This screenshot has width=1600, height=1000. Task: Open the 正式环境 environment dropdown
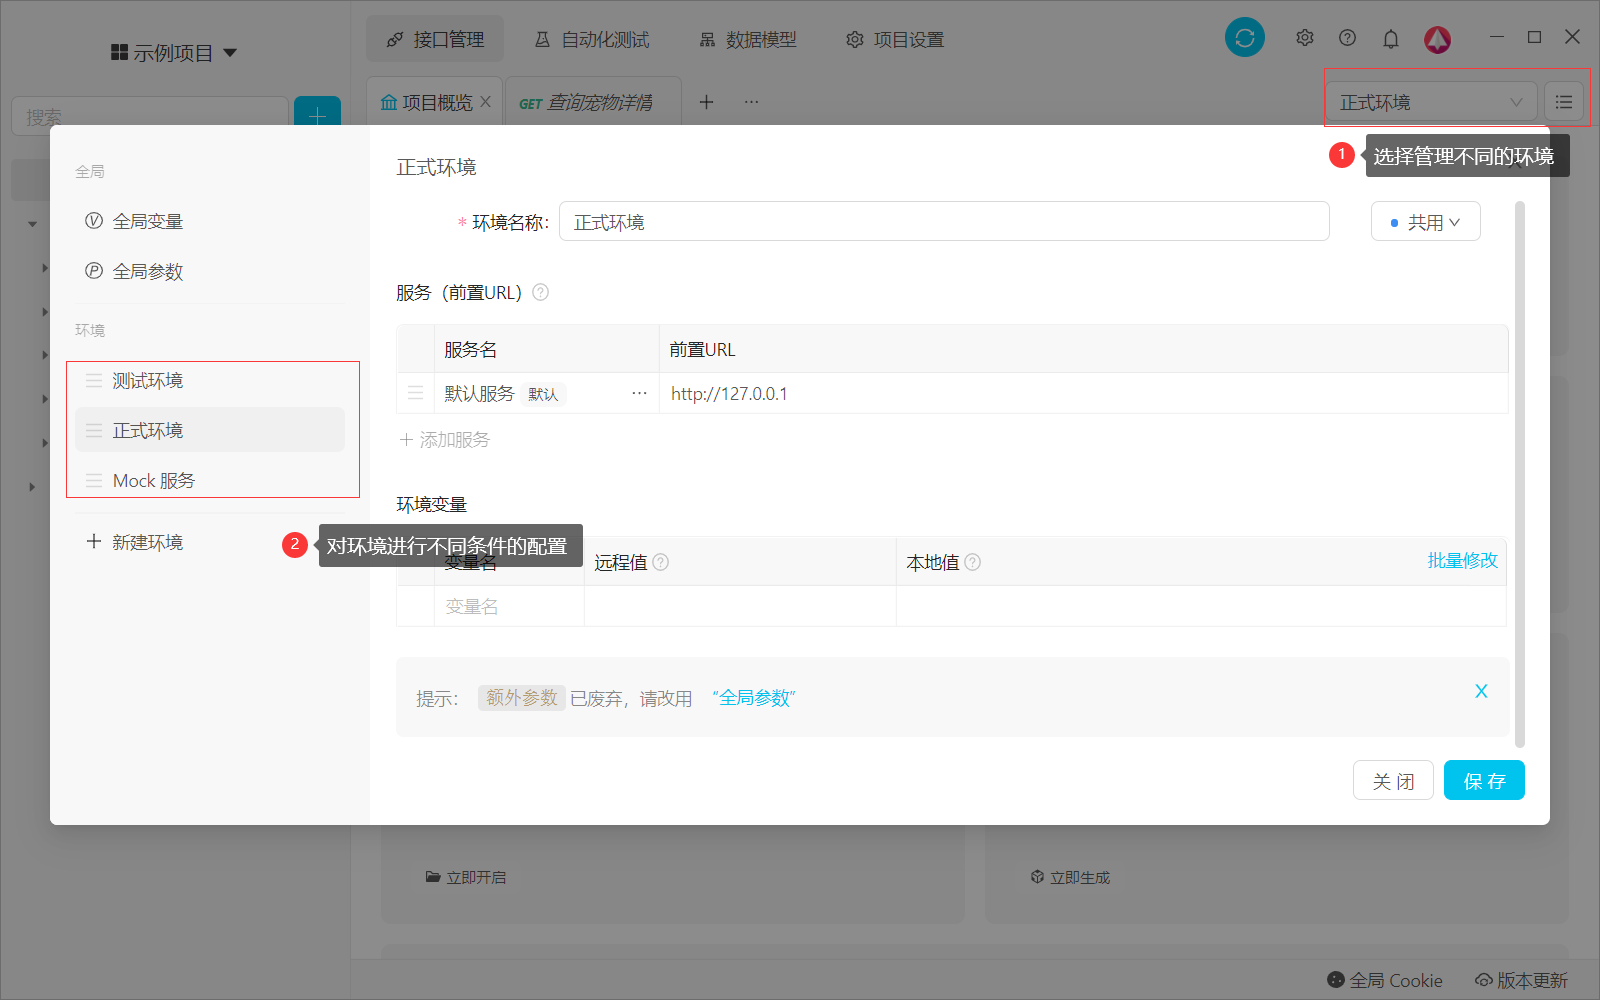(x=1432, y=102)
